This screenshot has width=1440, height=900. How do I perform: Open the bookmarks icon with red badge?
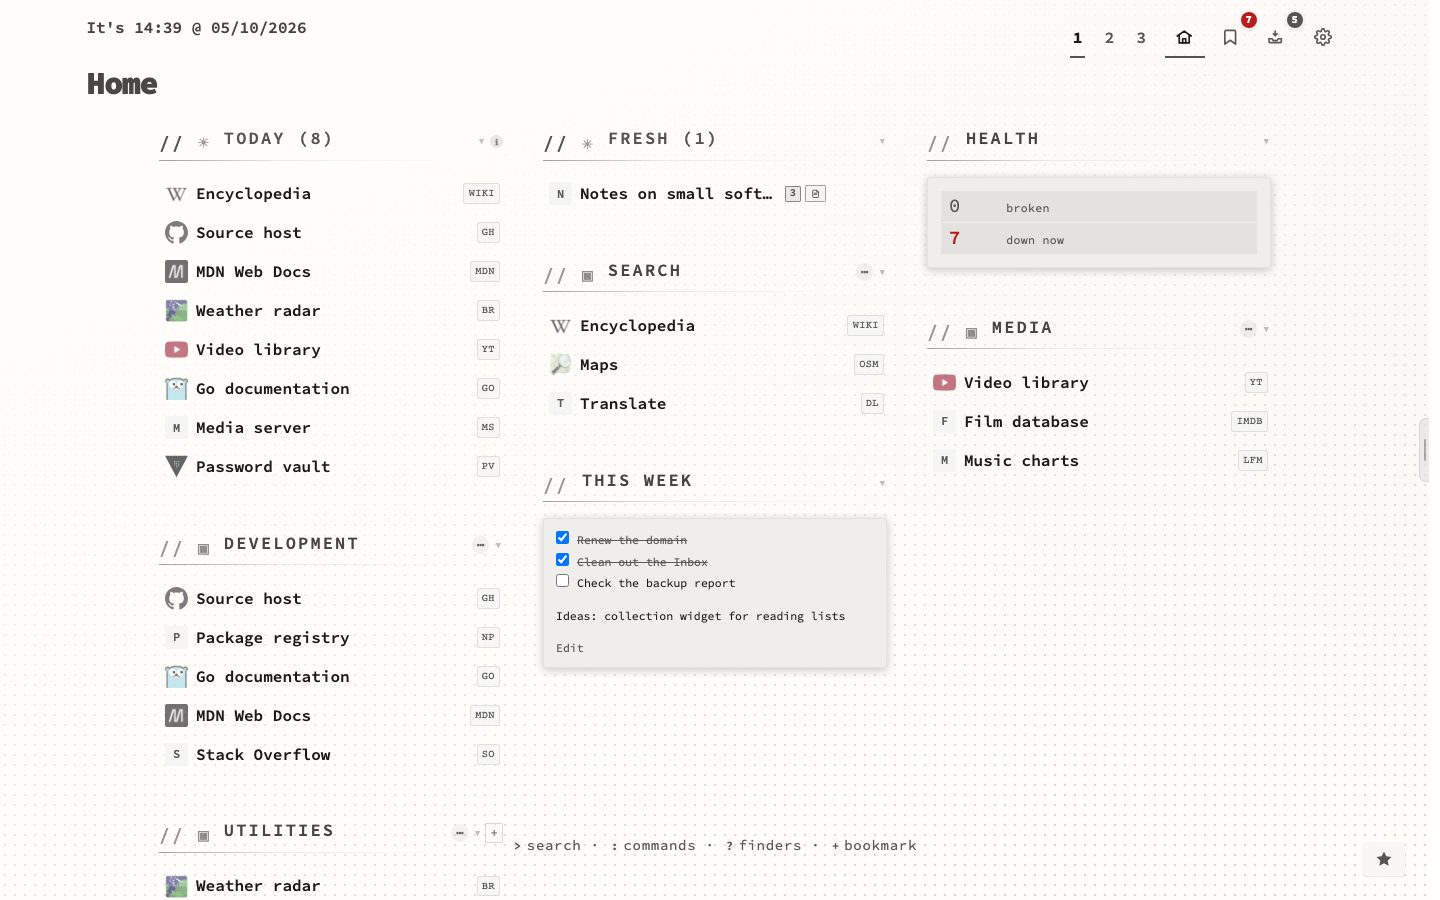tap(1230, 38)
